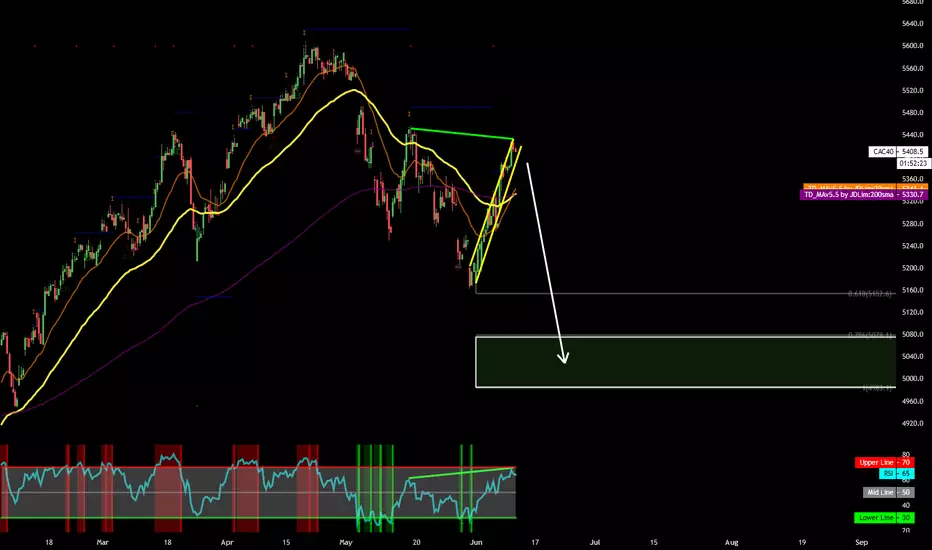The height and width of the screenshot is (550, 932).
Task: Click the Mar date on time axis
Action: pos(102,542)
